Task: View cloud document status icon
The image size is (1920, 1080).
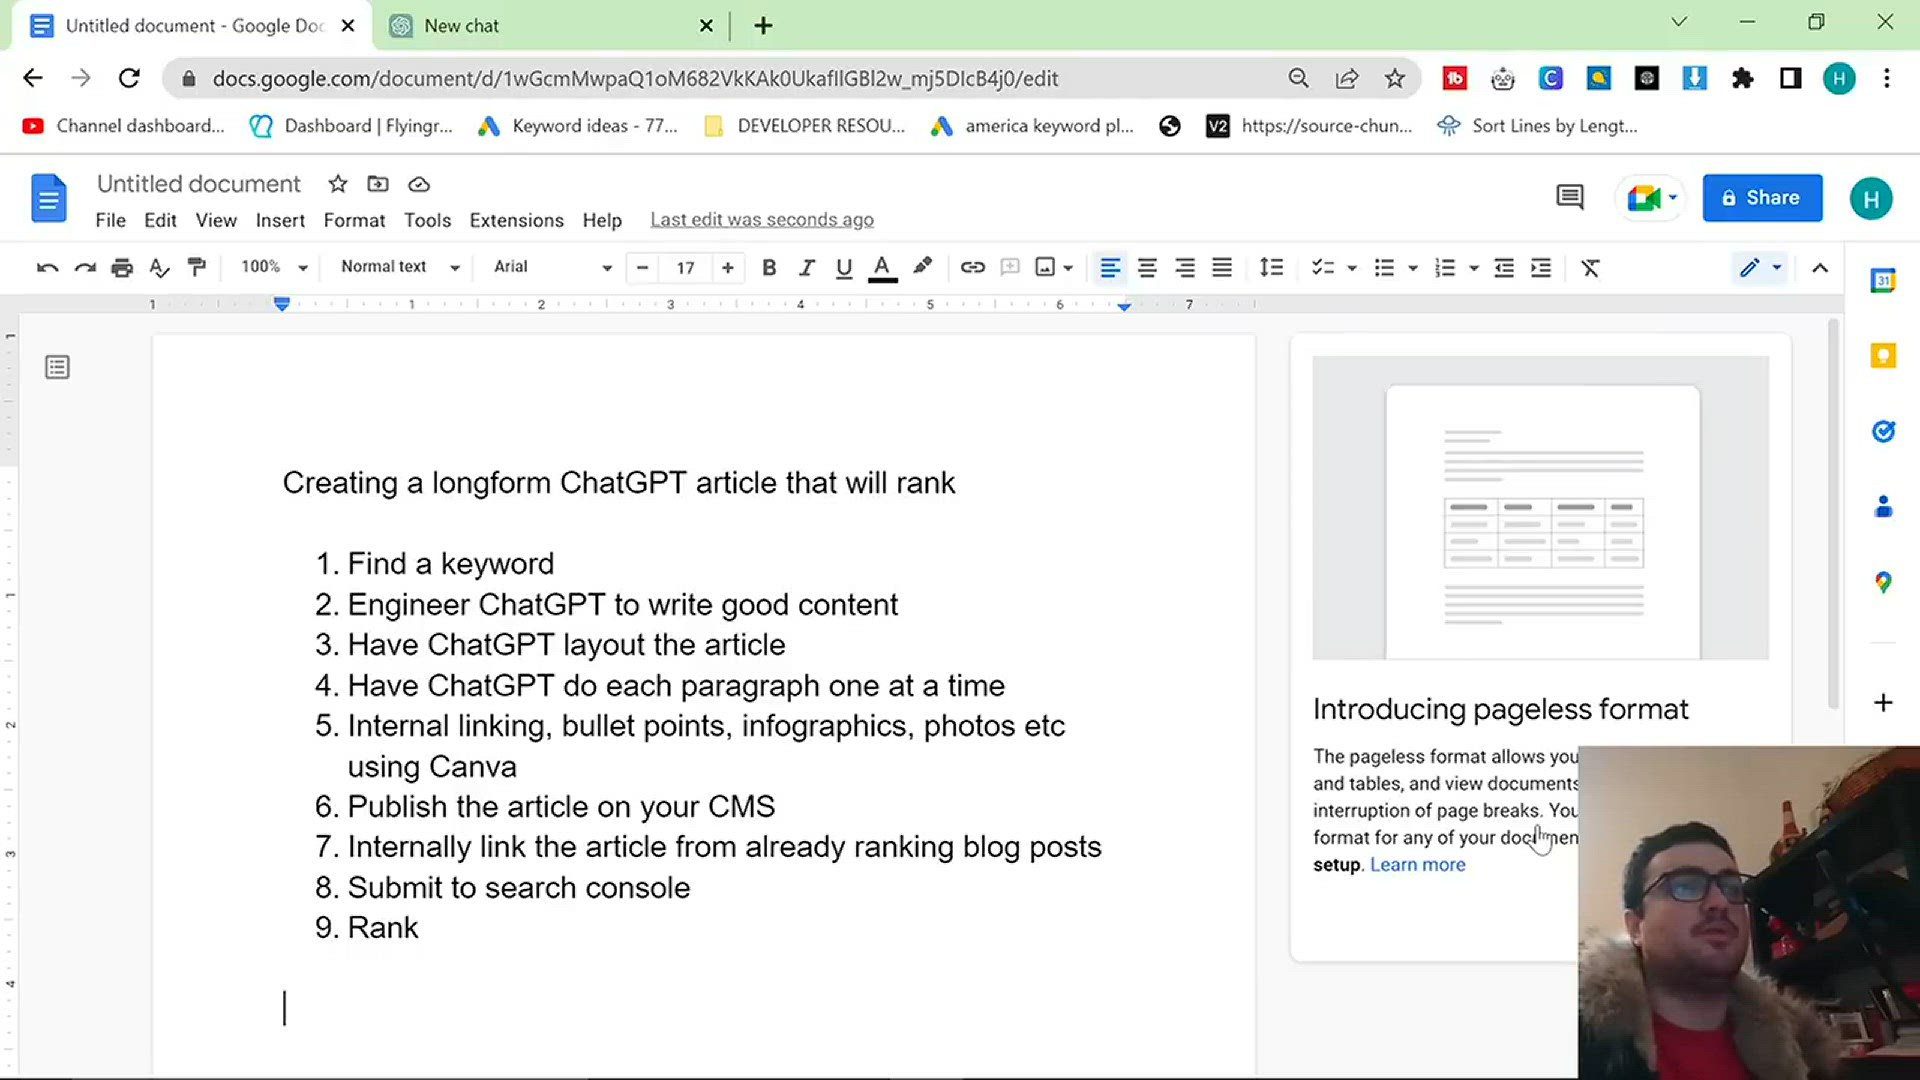Action: coord(419,184)
